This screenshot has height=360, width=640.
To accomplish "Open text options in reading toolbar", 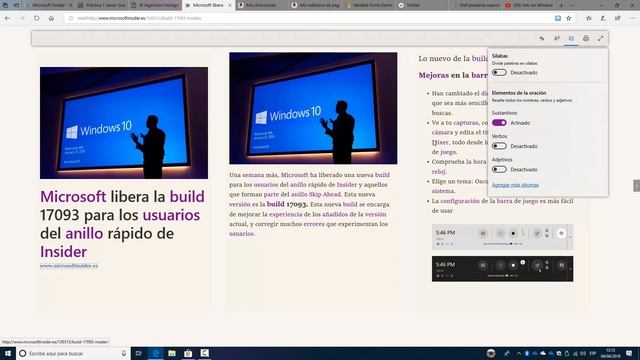I will tap(557, 38).
